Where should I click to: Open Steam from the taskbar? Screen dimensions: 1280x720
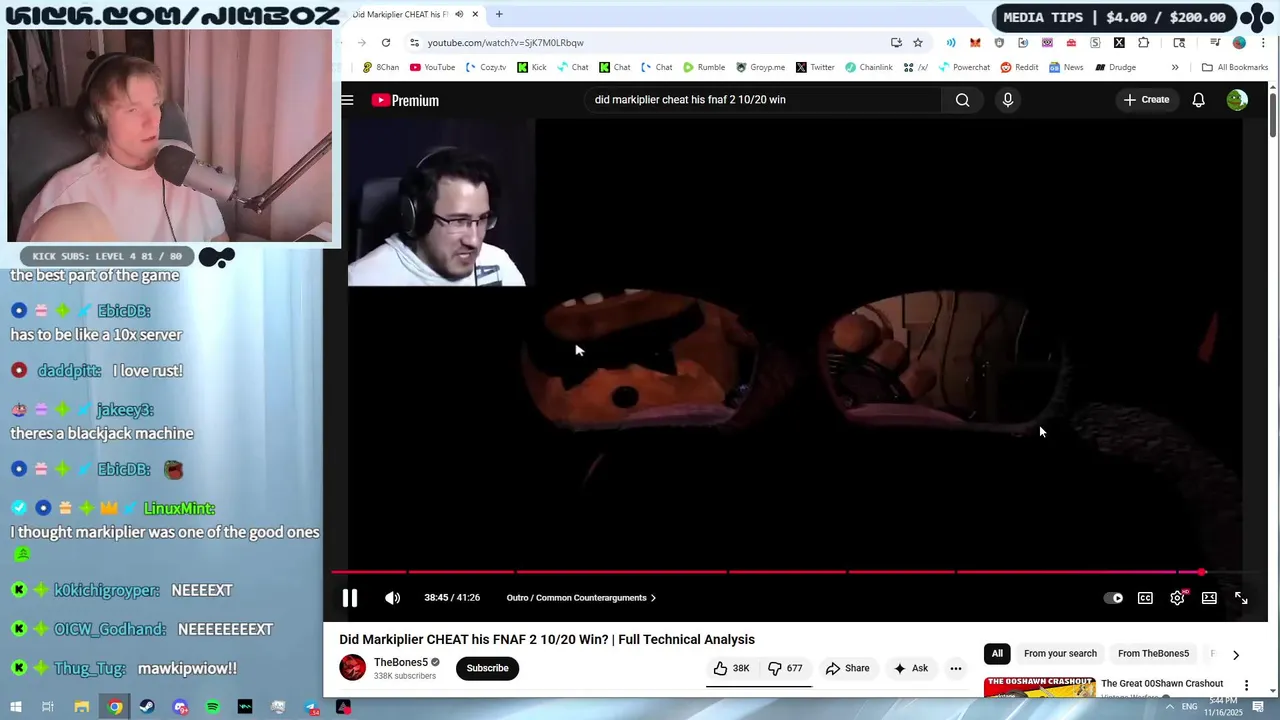tap(147, 707)
